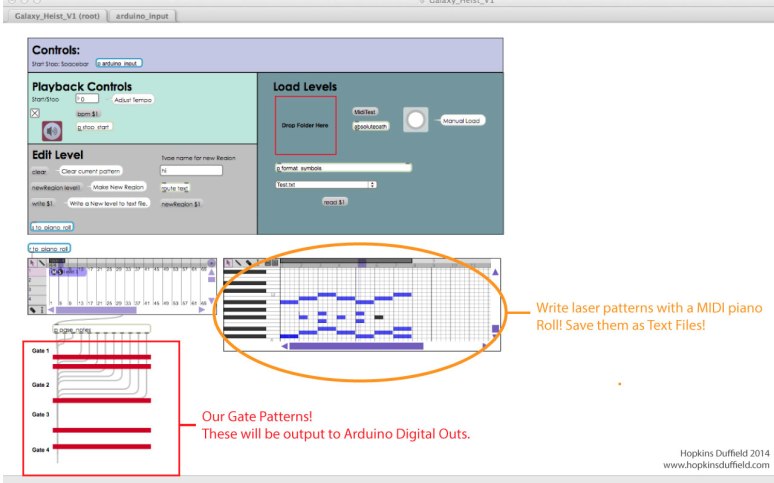Screen dimensions: 774x483
Task: Click the new Region name text field
Action: click(x=191, y=170)
